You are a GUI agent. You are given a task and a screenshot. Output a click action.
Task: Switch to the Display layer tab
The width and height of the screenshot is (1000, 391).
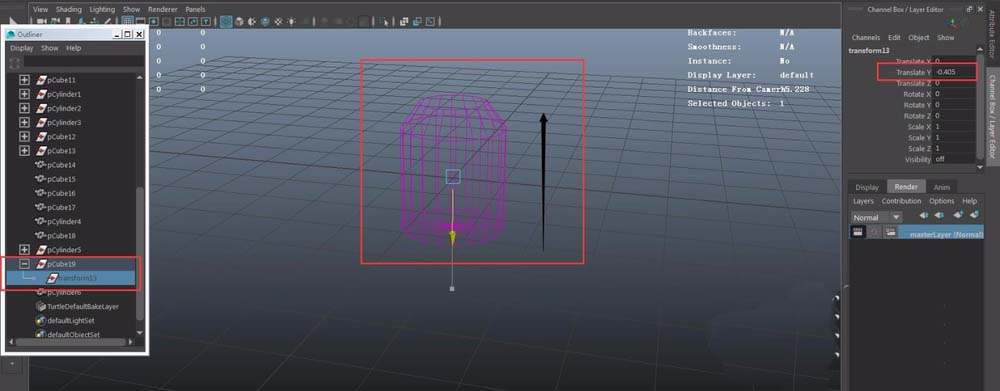(x=867, y=187)
